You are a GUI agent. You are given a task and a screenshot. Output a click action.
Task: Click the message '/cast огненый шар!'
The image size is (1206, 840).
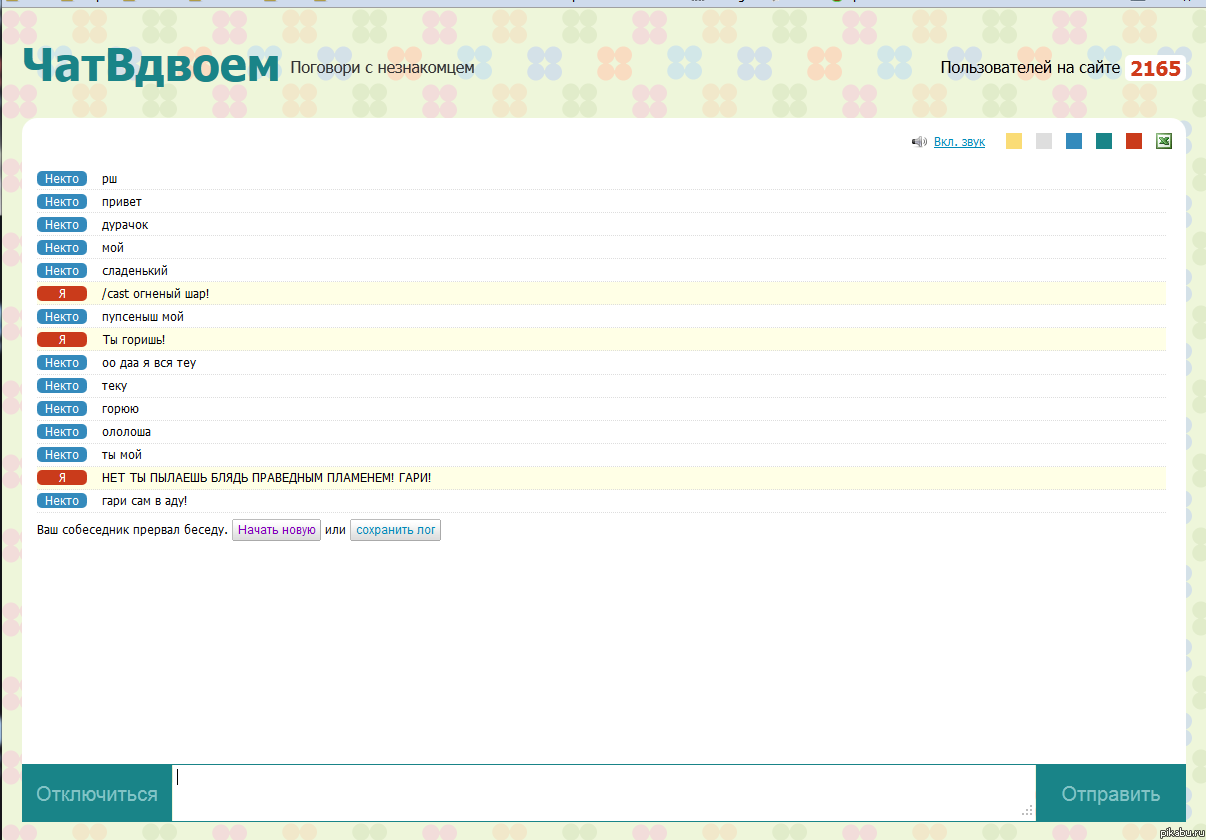155,294
